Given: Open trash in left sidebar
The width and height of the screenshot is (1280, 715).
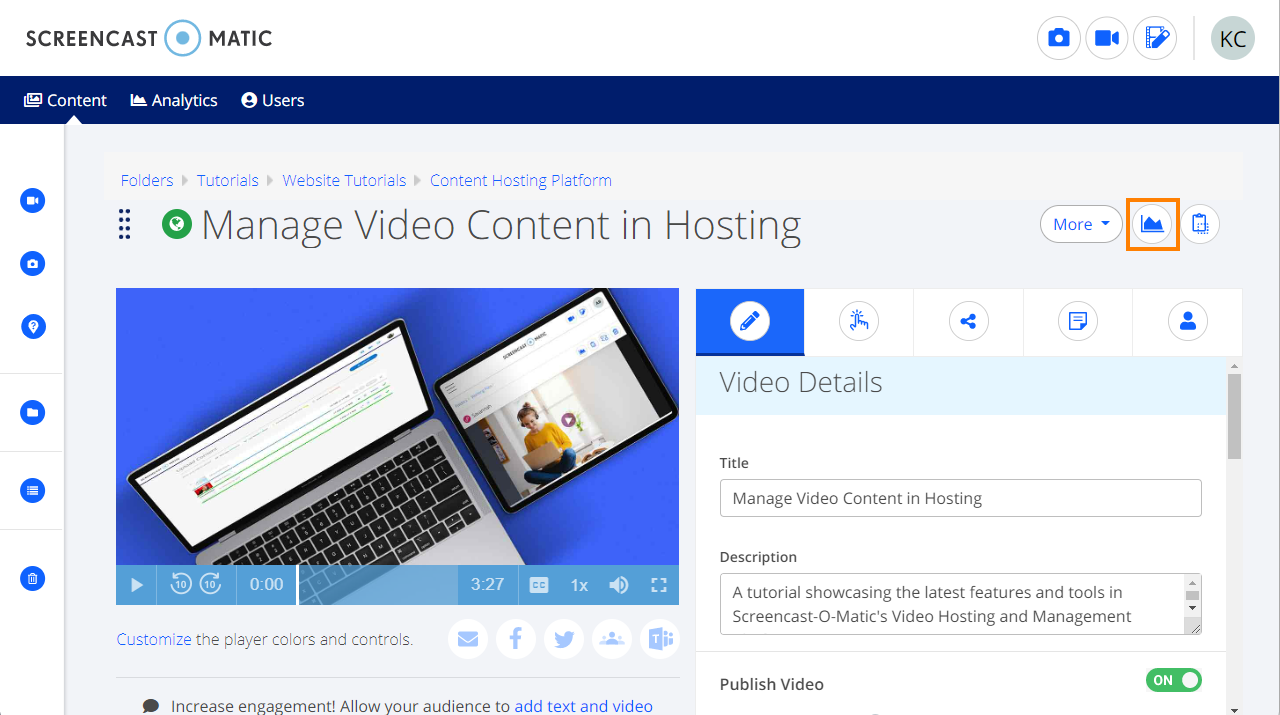Looking at the screenshot, I should click(33, 578).
